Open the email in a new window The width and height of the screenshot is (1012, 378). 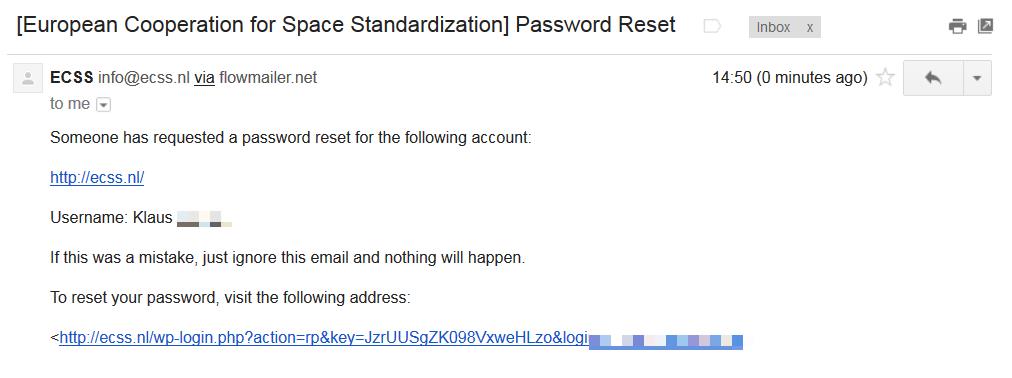[x=985, y=26]
